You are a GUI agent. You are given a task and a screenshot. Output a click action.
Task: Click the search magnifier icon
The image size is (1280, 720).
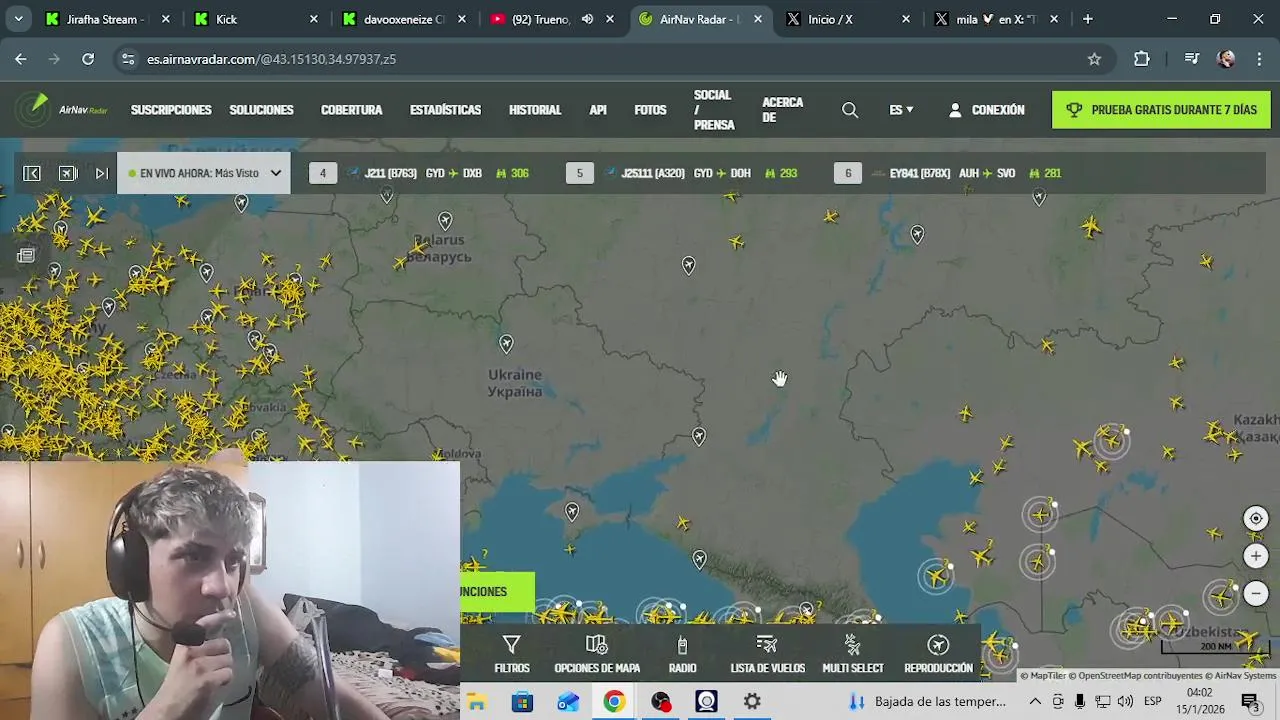(850, 110)
